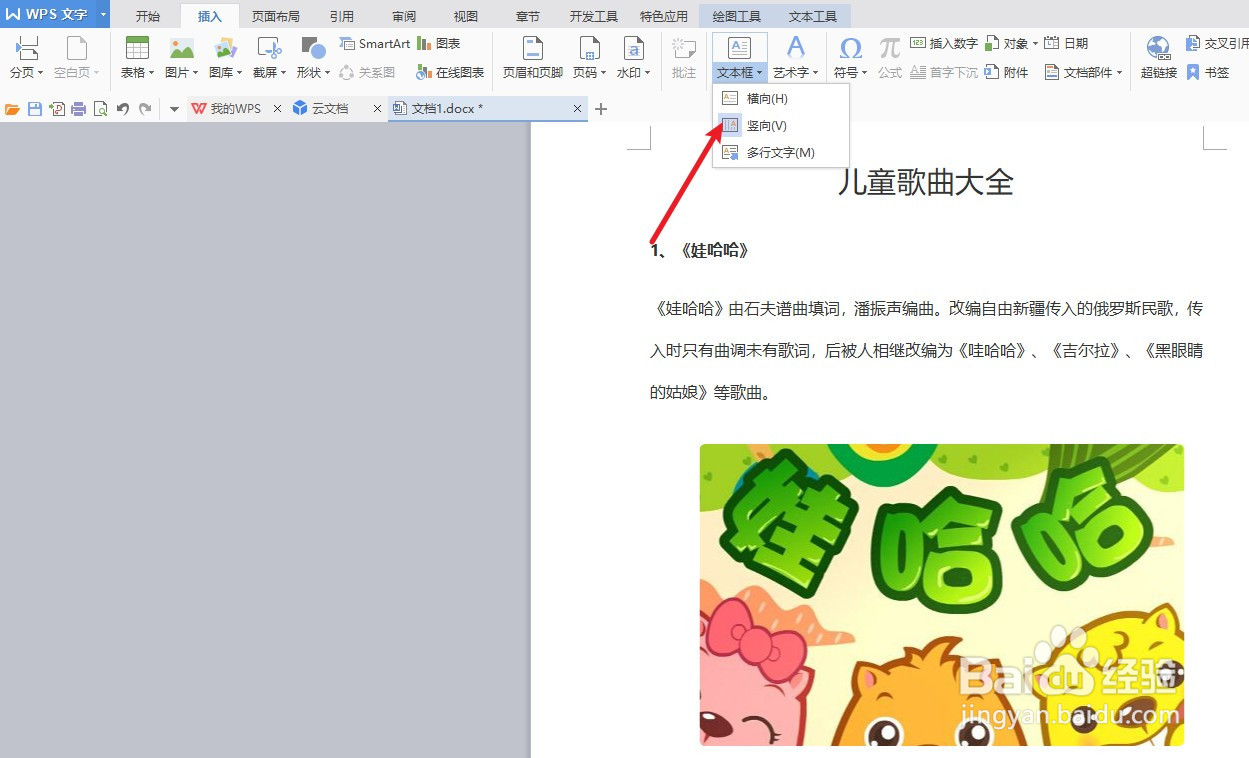This screenshot has height=758, width=1249.
Task: Click the 水印 watermark icon
Action: (x=633, y=48)
